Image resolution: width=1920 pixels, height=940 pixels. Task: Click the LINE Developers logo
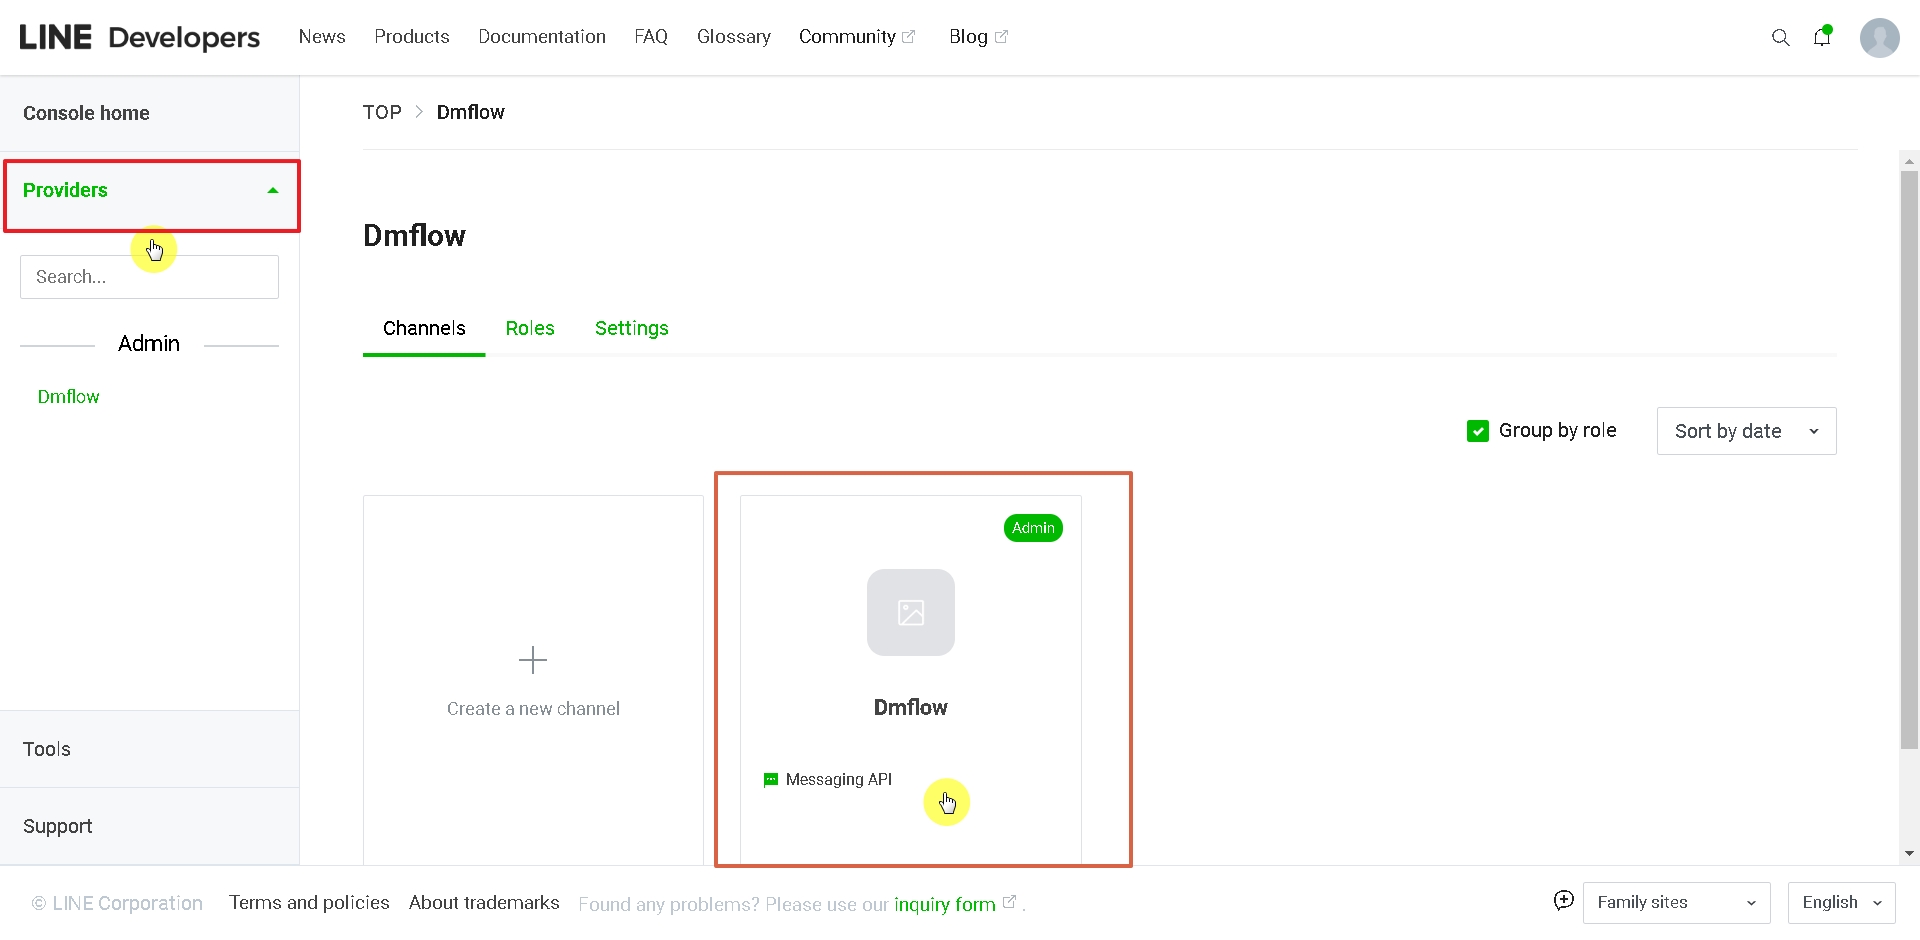pos(140,37)
